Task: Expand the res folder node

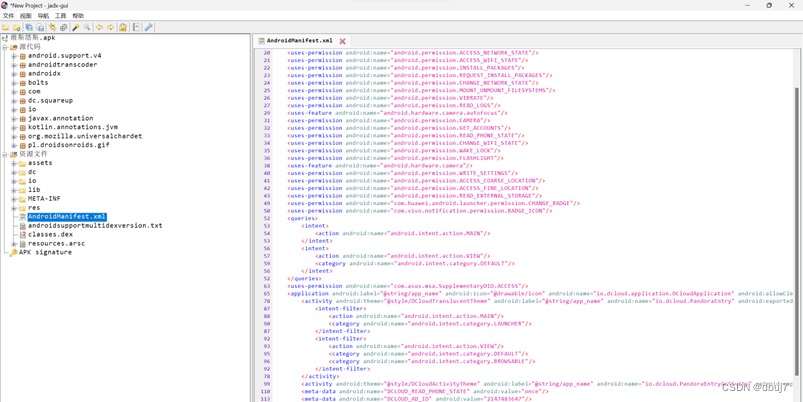Action: tap(14, 208)
